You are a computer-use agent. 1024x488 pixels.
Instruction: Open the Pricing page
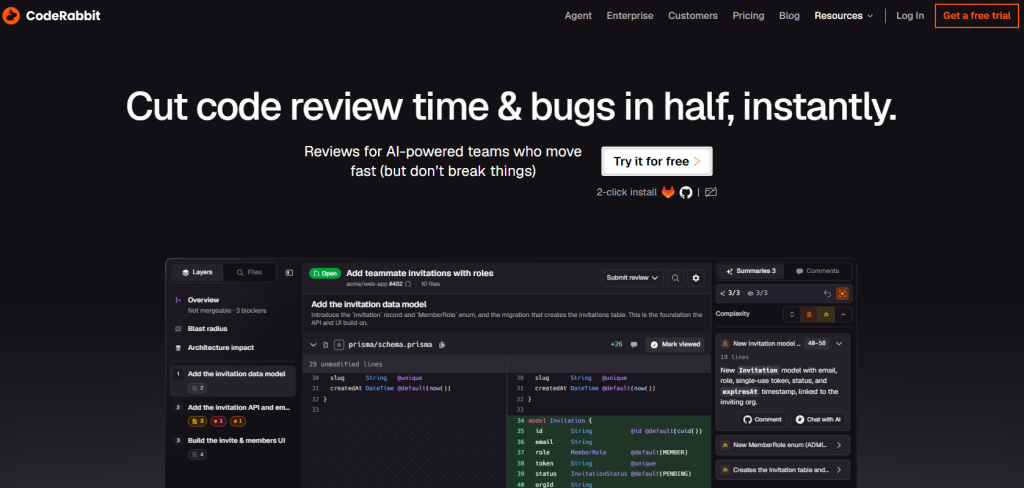[x=748, y=16]
